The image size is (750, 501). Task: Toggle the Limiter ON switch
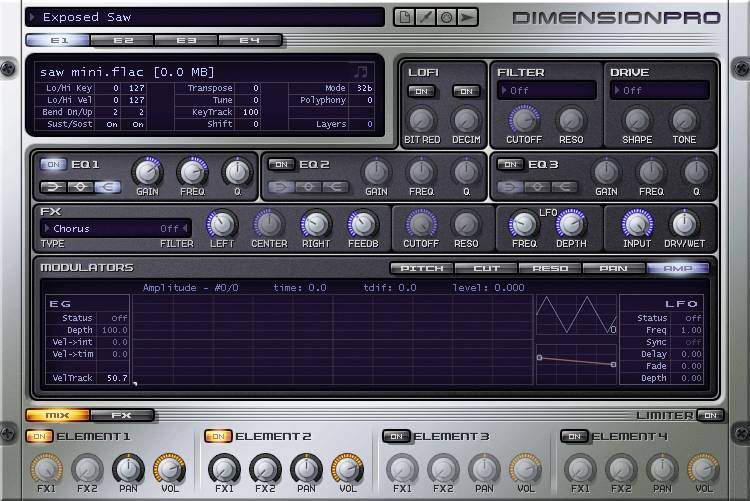pyautogui.click(x=710, y=415)
